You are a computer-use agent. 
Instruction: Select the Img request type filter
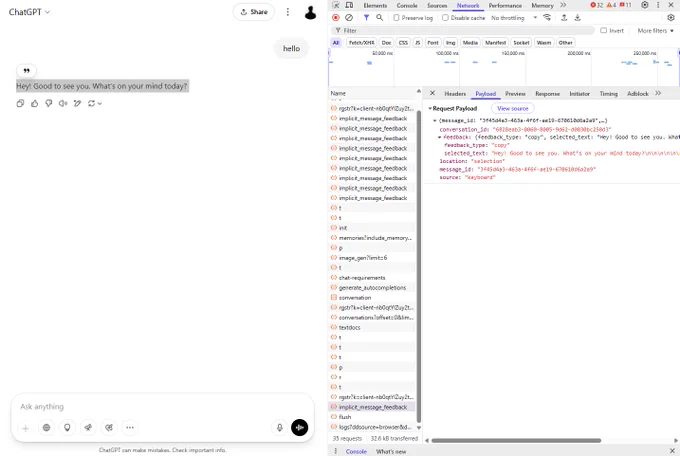point(451,43)
